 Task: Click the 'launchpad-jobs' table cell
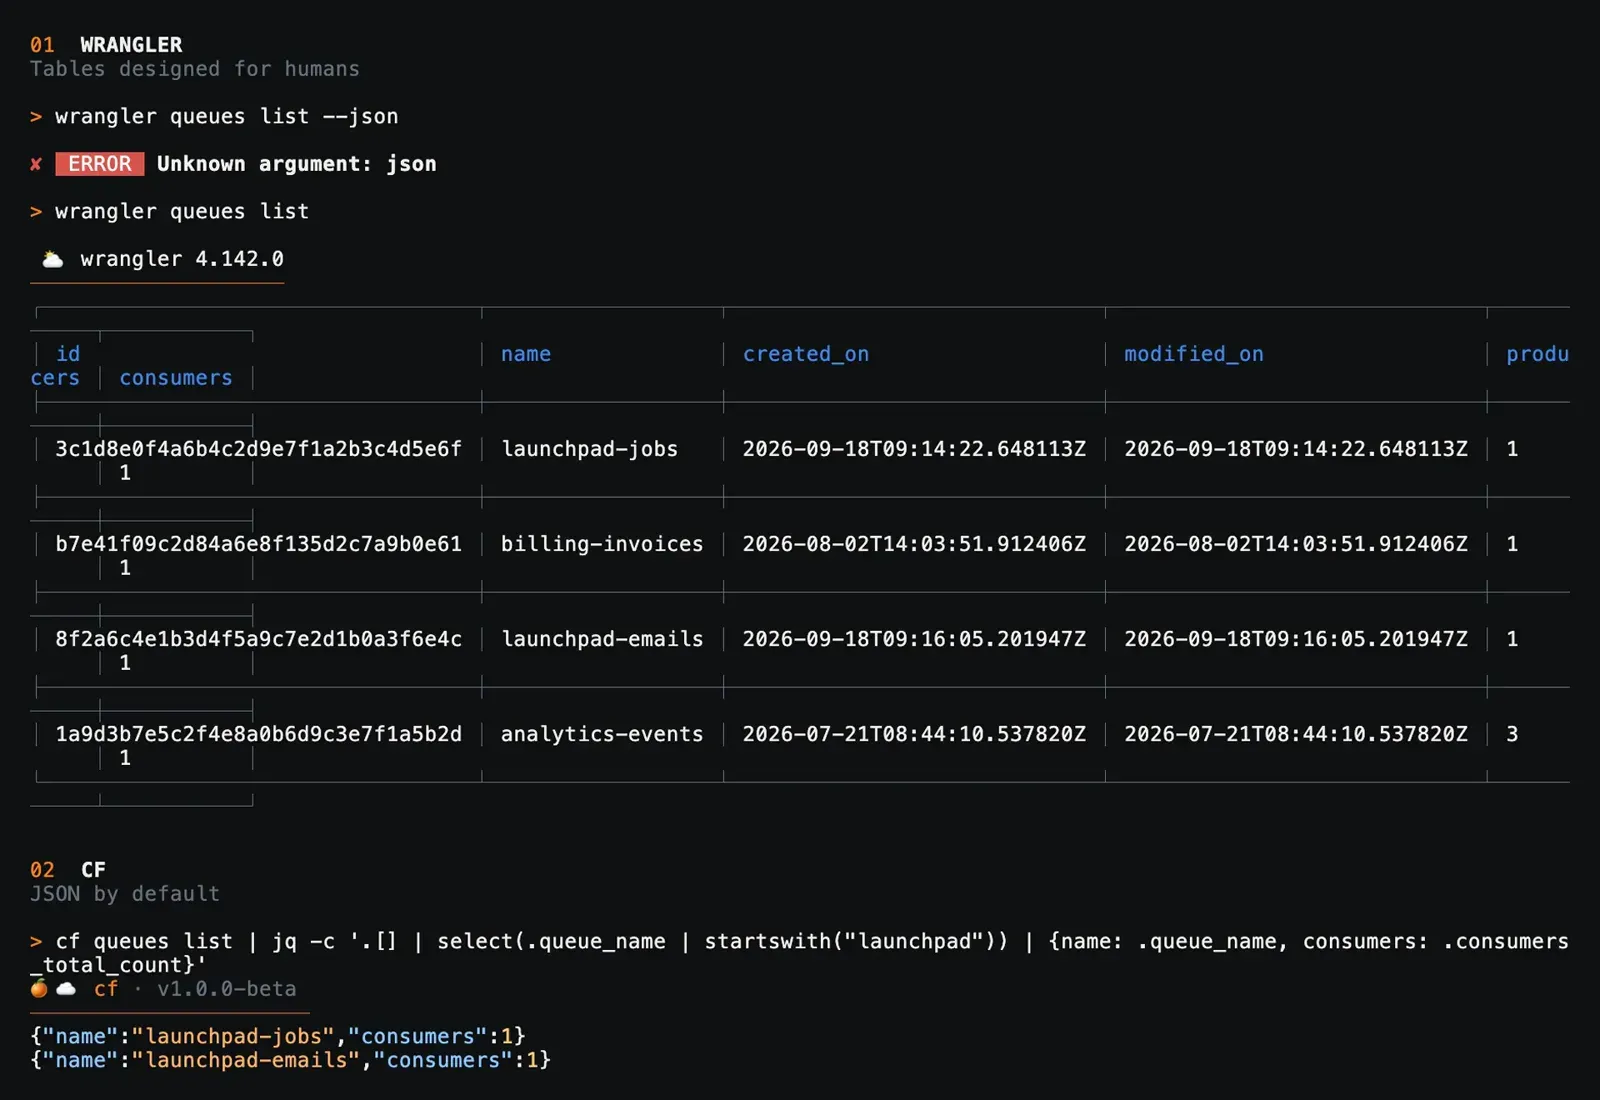click(x=590, y=449)
